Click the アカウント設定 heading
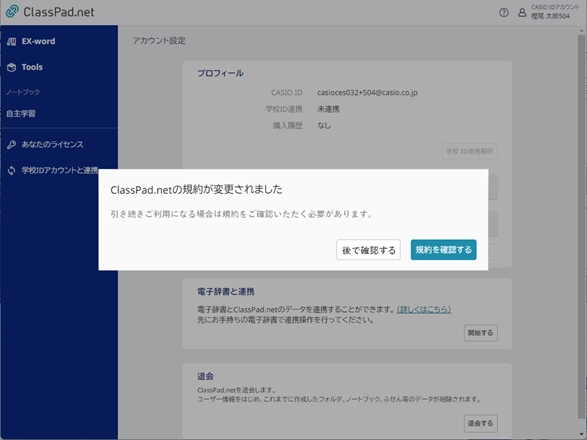587x440 pixels. [159, 40]
